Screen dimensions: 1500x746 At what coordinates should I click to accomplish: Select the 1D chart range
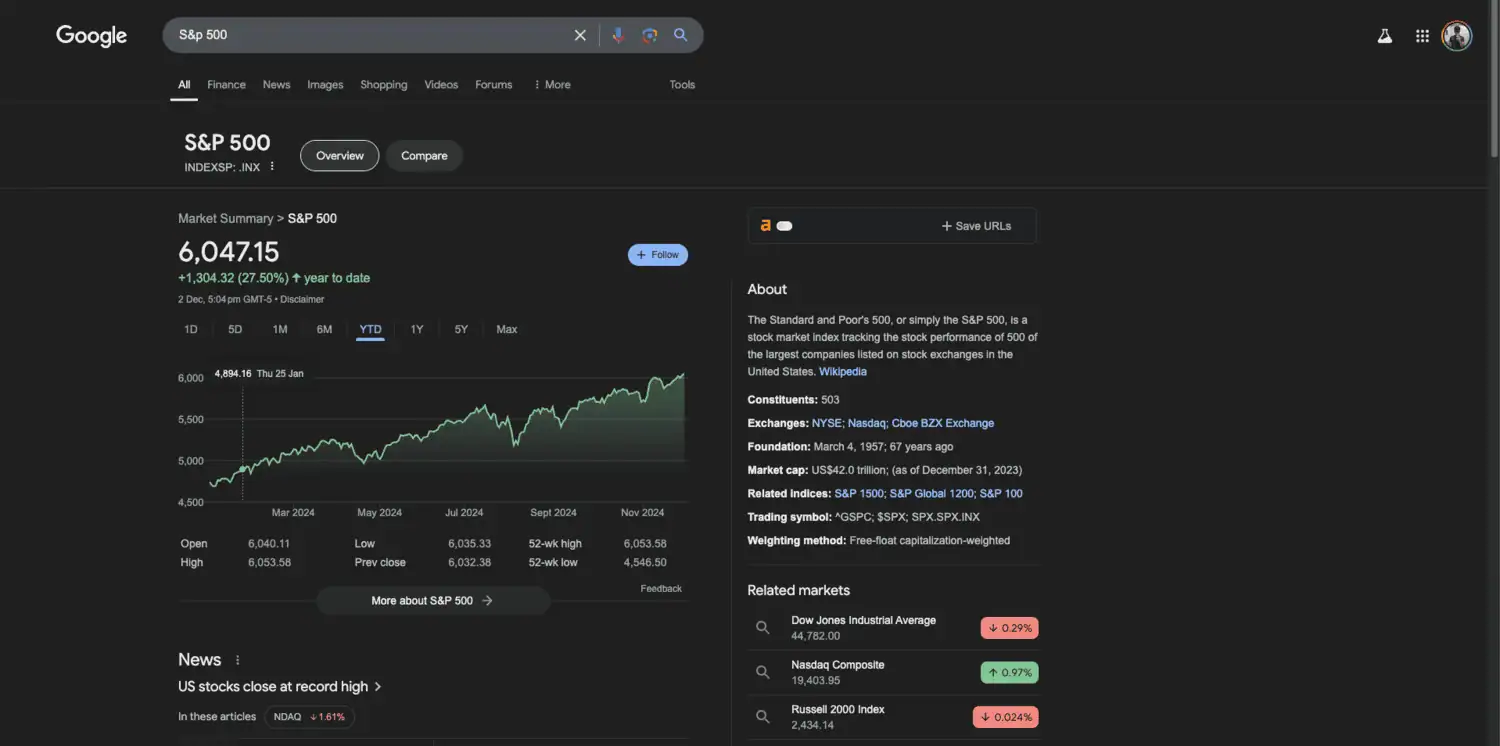point(191,329)
